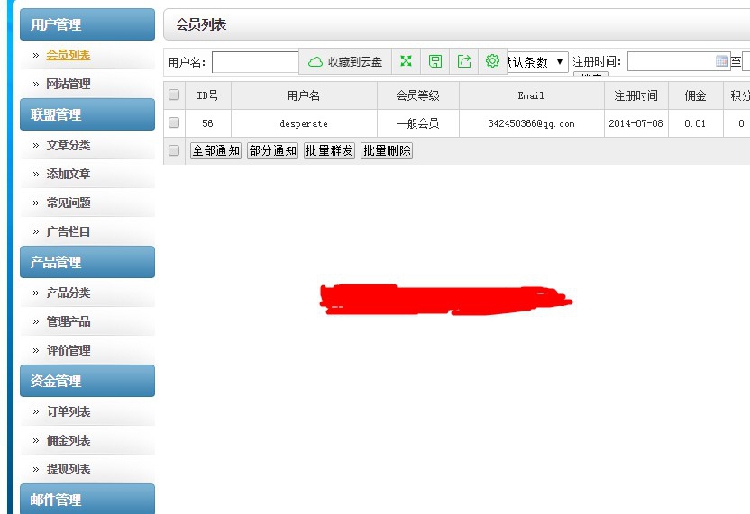
Task: Click the qq.com email address cell
Action: (x=531, y=123)
